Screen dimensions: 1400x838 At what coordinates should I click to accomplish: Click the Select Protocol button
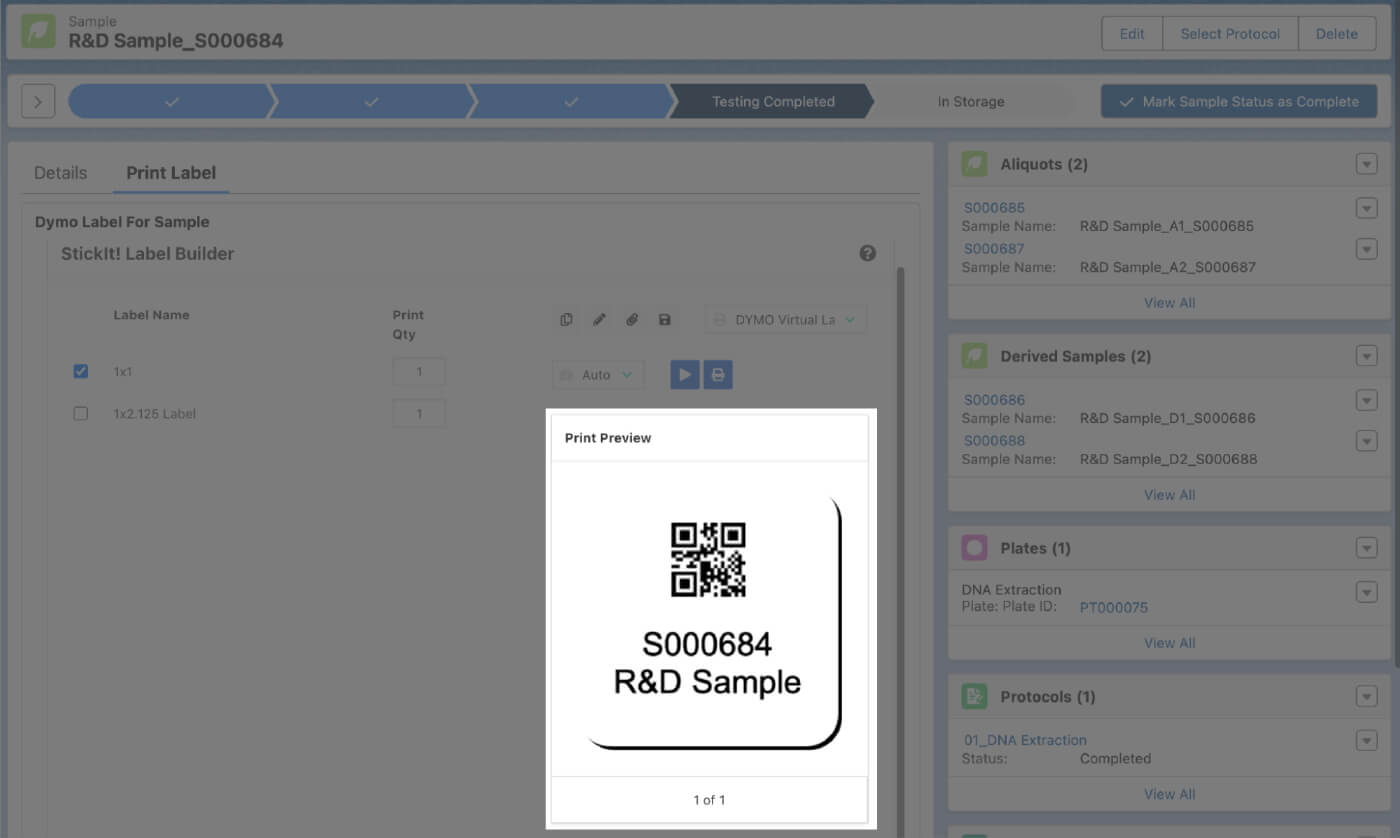pos(1230,34)
